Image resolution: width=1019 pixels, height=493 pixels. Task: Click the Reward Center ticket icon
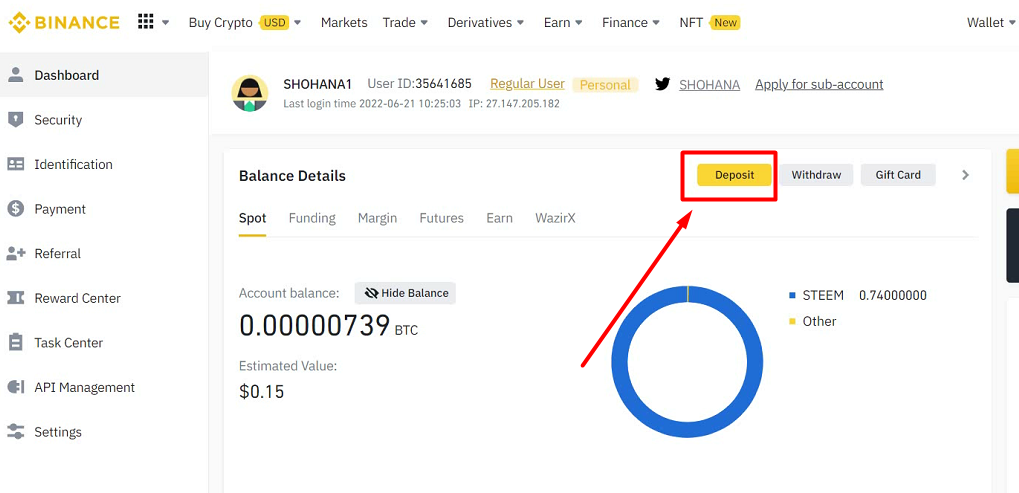pyautogui.click(x=16, y=298)
